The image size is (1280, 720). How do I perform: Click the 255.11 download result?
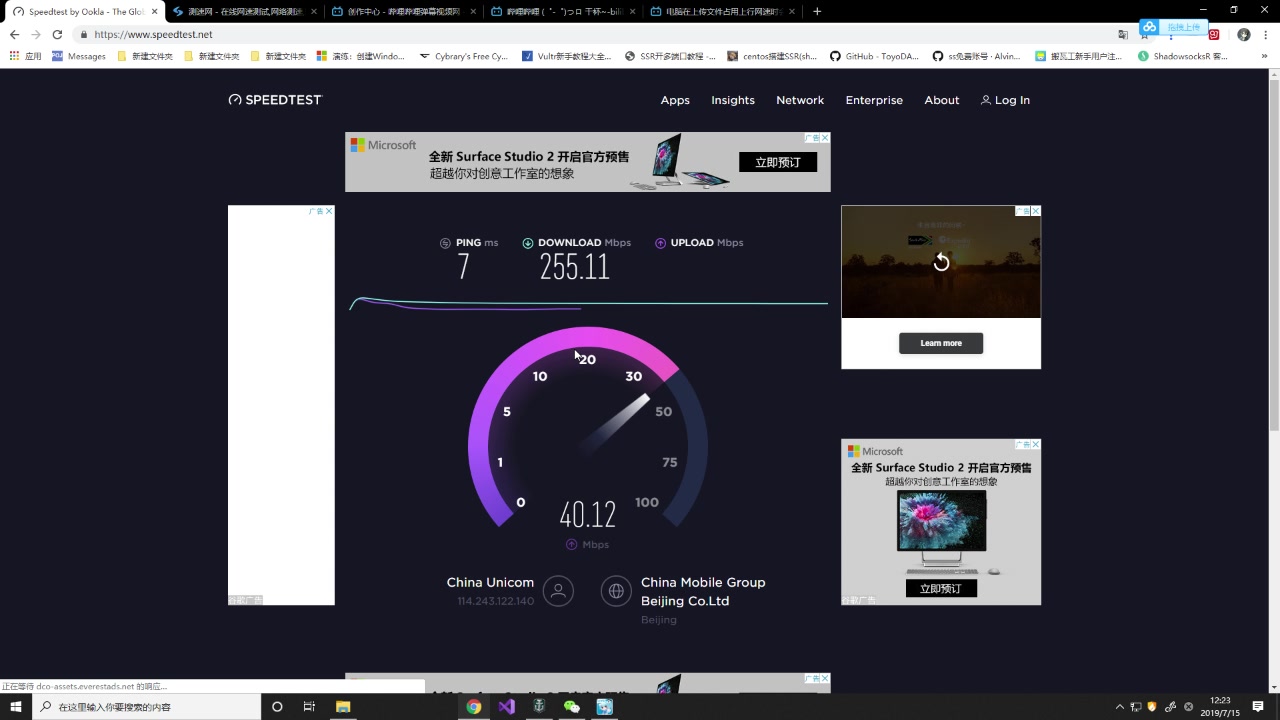(x=574, y=267)
